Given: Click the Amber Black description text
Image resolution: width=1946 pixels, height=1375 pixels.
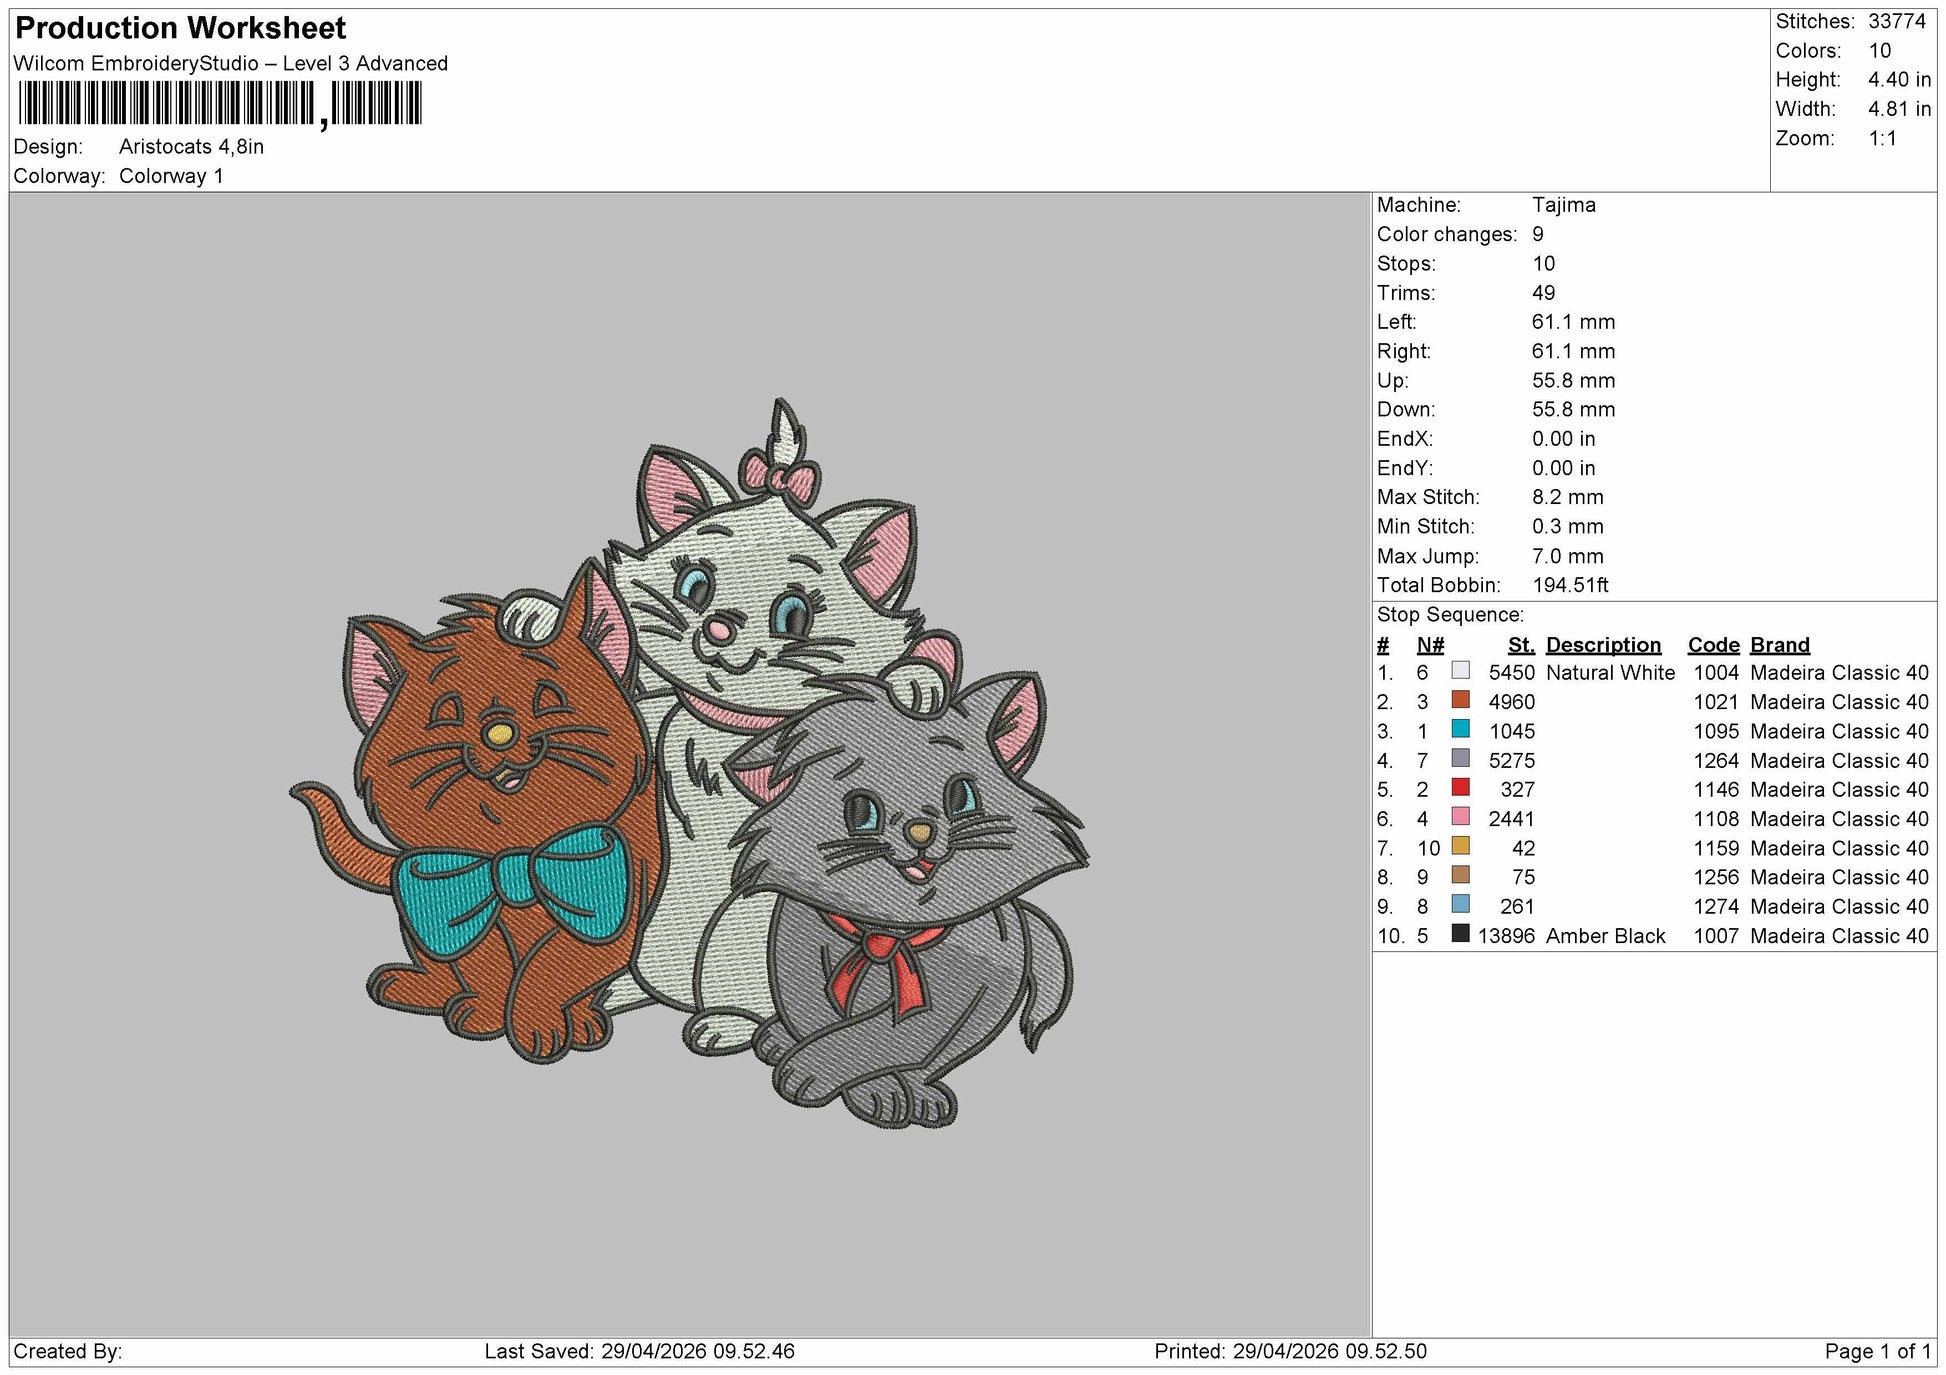Looking at the screenshot, I should pos(1606,936).
